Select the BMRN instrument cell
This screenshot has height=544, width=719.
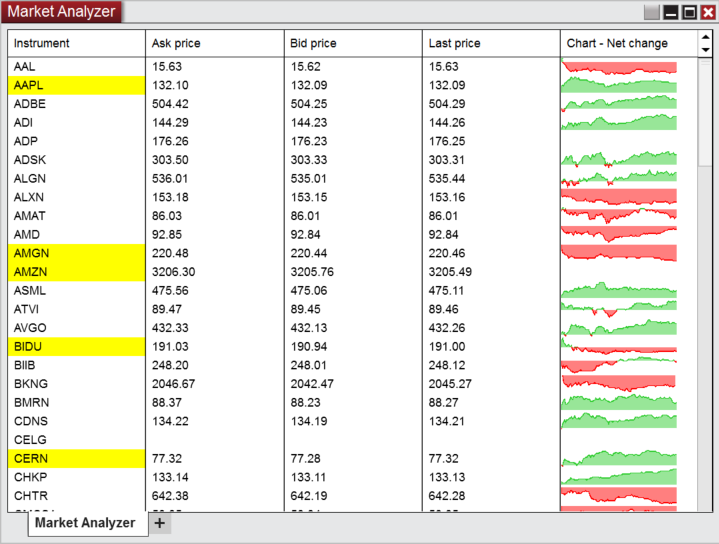[76, 403]
